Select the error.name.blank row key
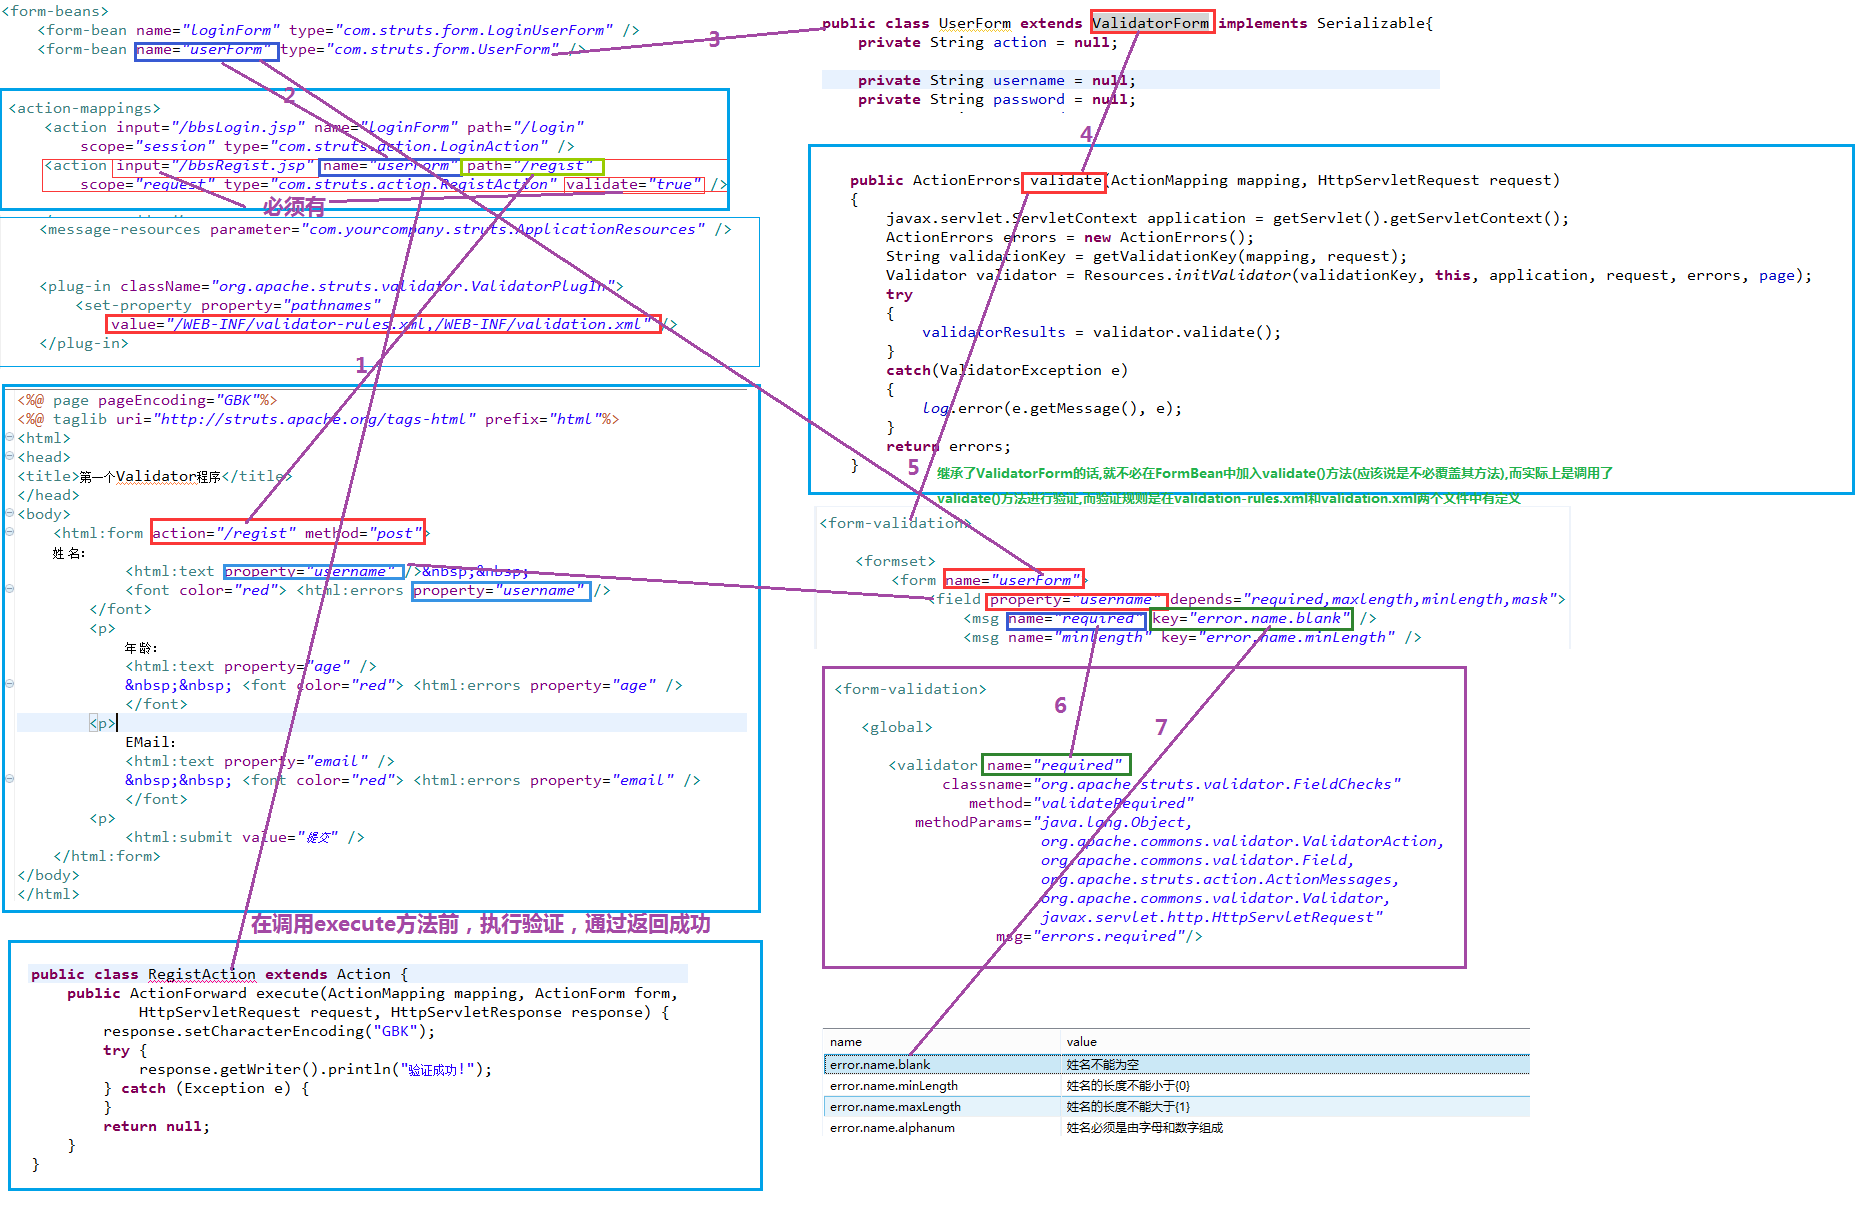The height and width of the screenshot is (1208, 1872). tap(880, 1065)
